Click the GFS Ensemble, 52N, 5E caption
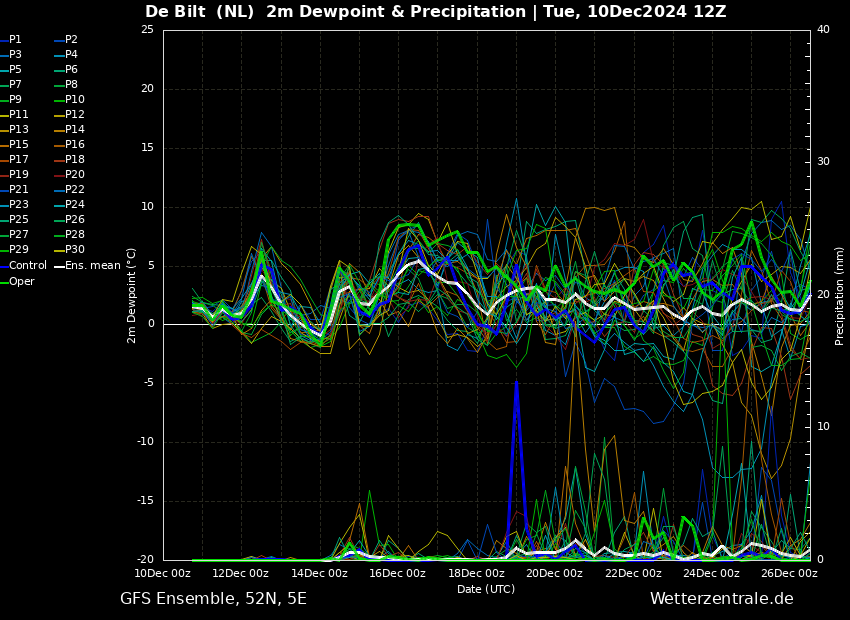 (x=213, y=599)
